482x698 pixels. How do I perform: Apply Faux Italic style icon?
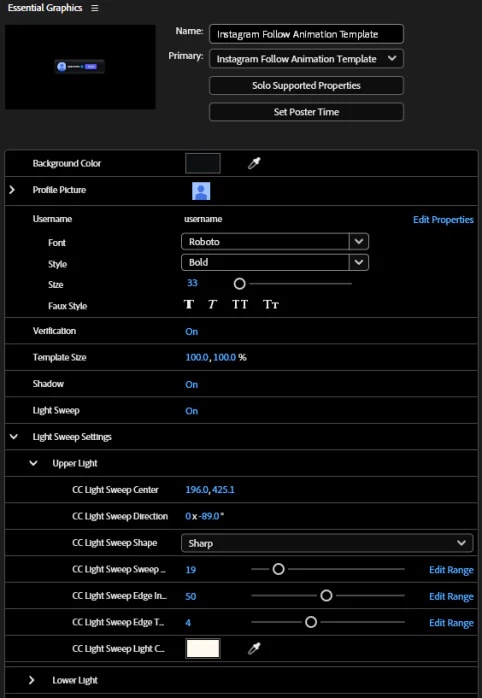(x=212, y=304)
